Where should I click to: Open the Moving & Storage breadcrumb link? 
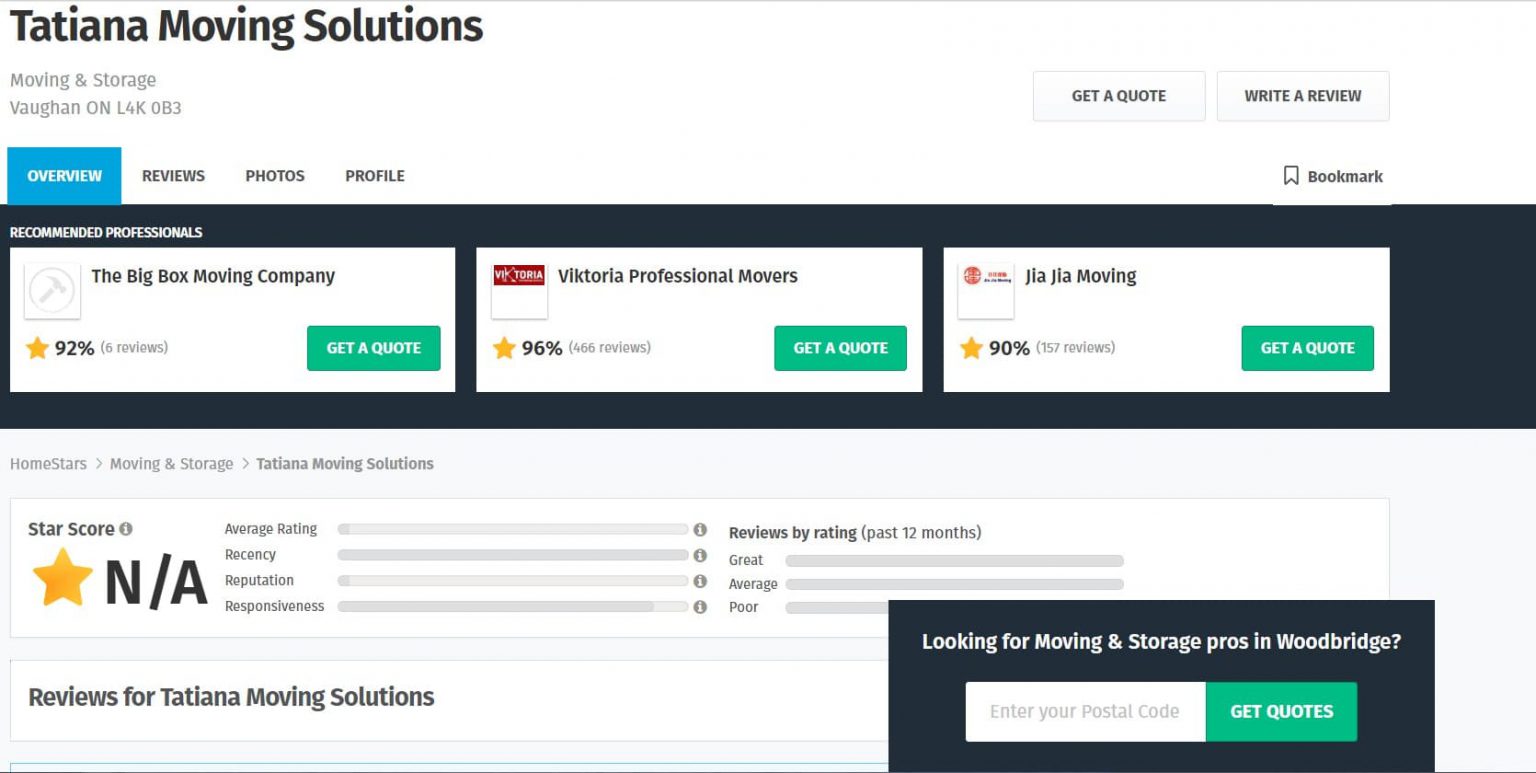click(171, 464)
